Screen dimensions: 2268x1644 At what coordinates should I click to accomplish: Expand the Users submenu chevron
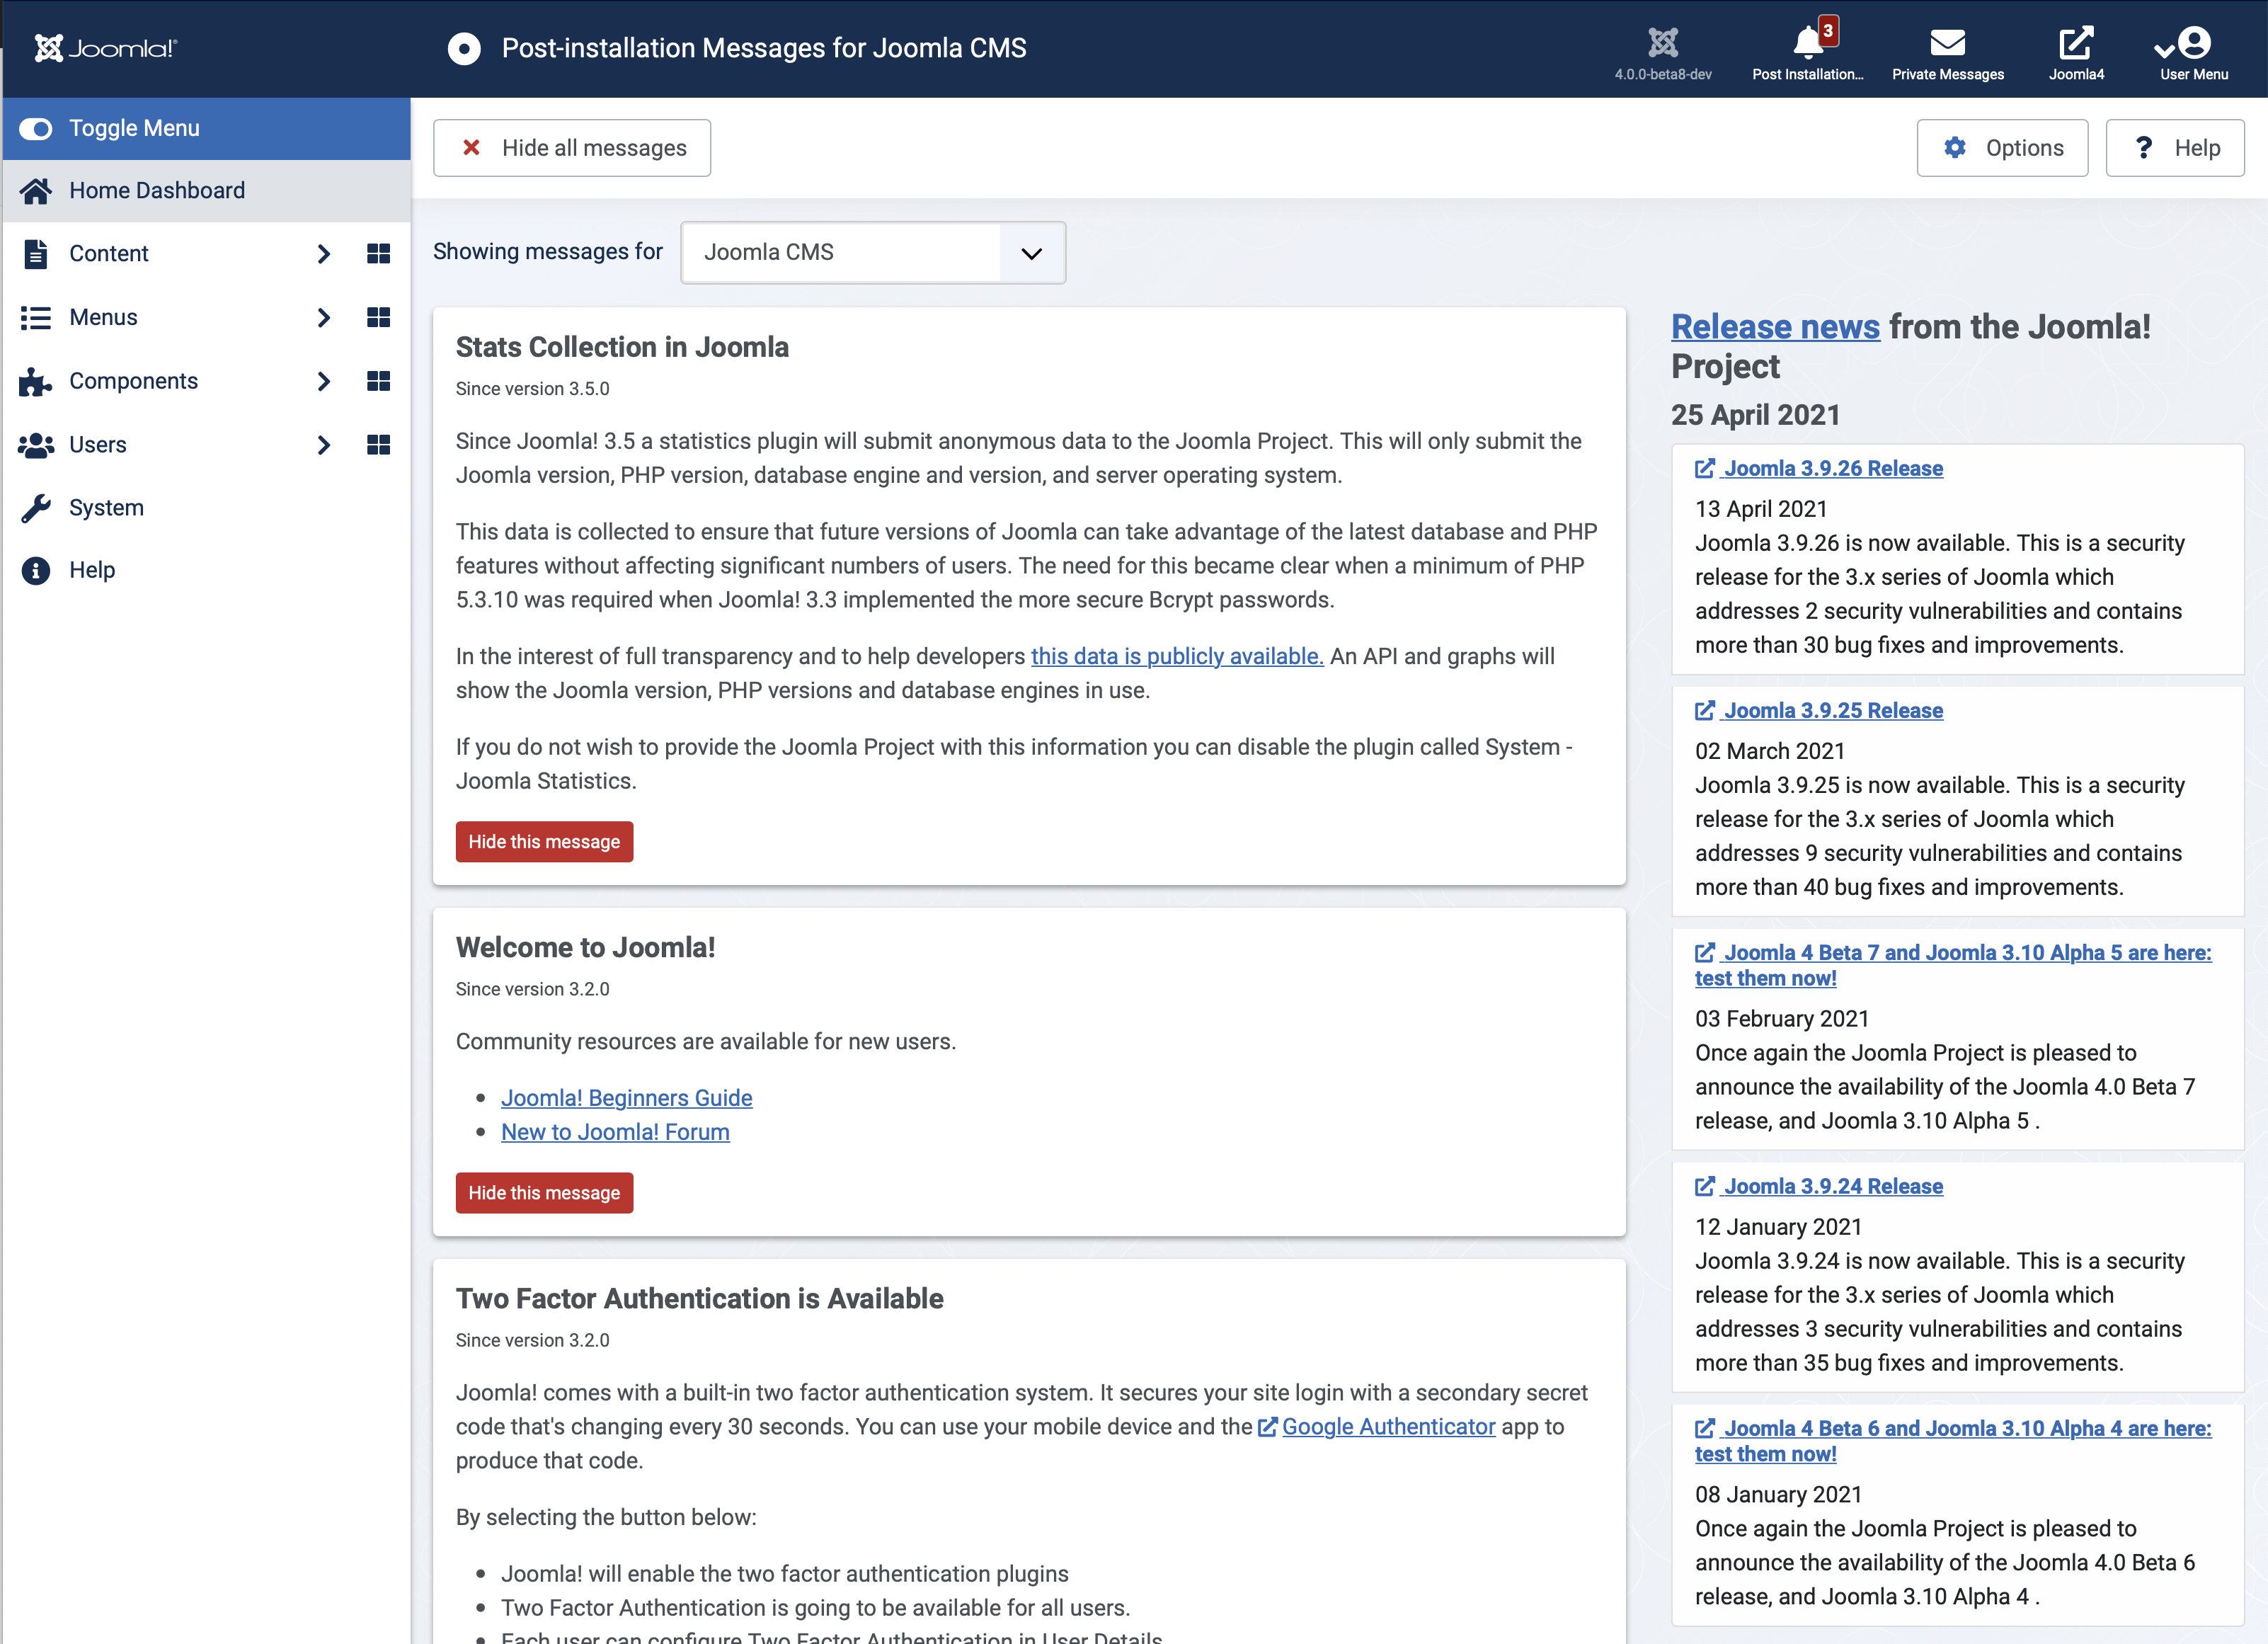click(x=323, y=445)
